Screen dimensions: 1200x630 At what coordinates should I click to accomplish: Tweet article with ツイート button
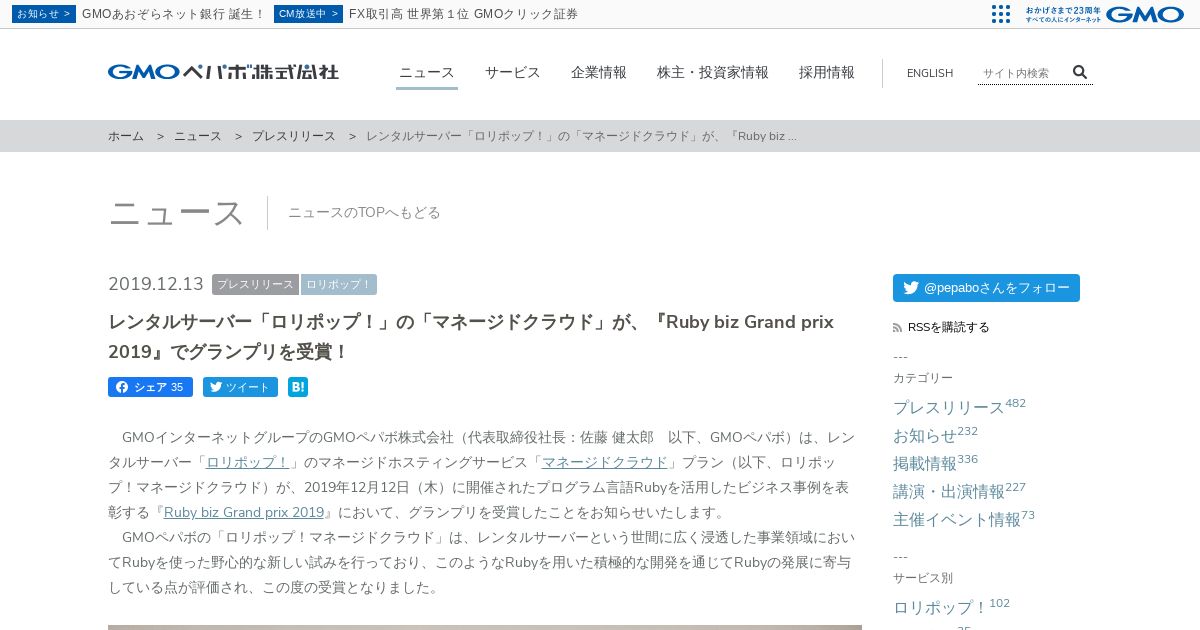[x=240, y=387]
